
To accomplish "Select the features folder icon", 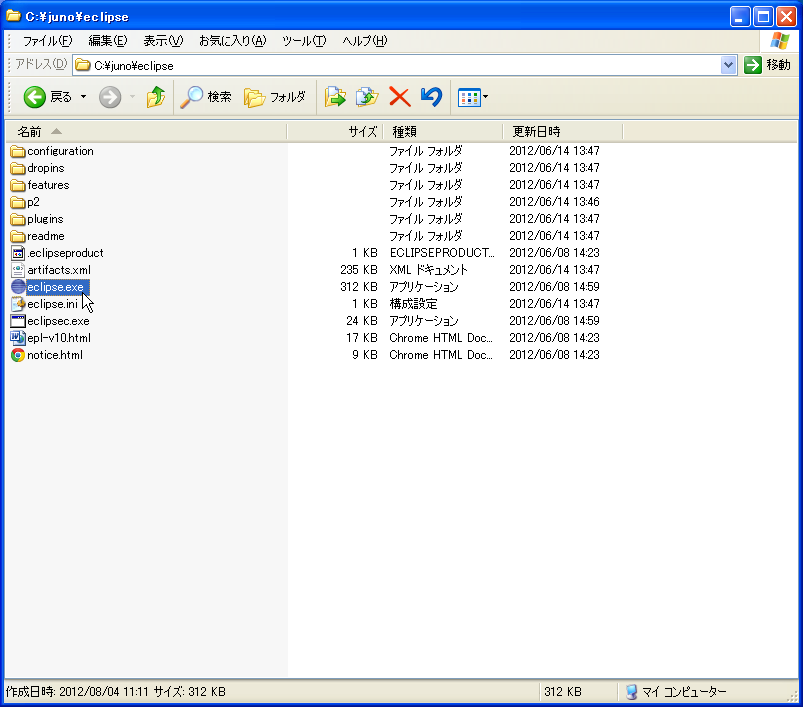I will tap(18, 185).
